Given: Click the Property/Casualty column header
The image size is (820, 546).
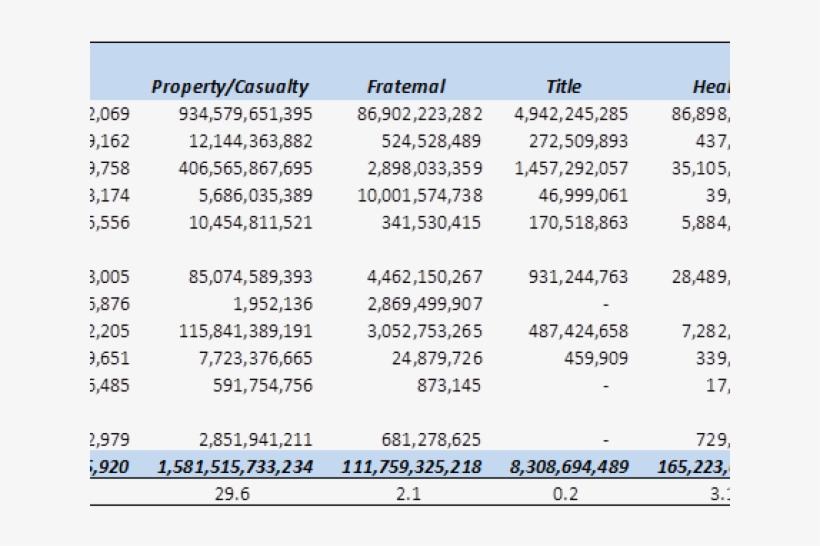Looking at the screenshot, I should (x=230, y=87).
